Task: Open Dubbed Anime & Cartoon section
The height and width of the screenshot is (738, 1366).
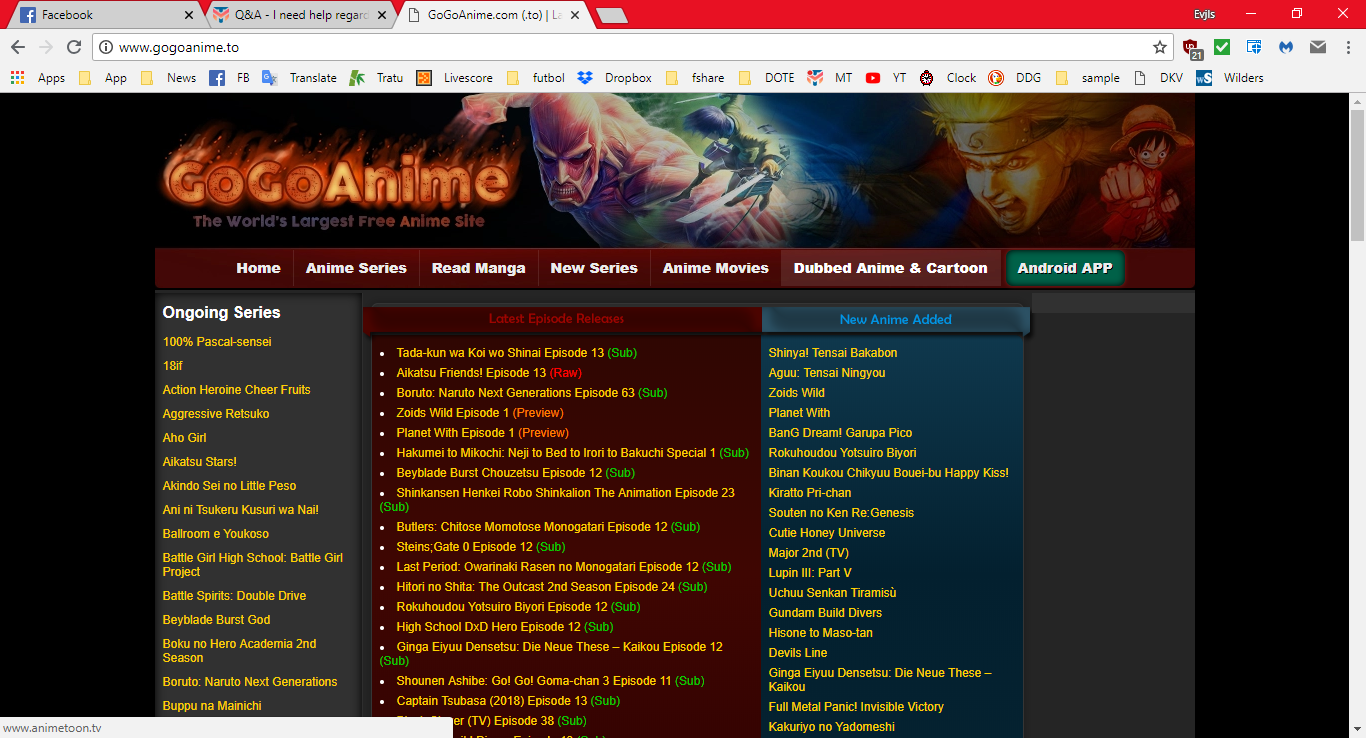Action: click(890, 268)
